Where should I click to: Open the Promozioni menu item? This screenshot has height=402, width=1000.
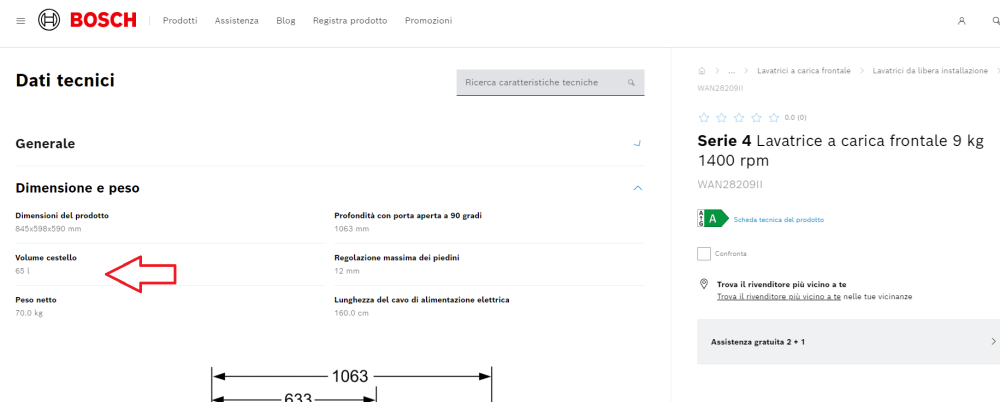[428, 20]
